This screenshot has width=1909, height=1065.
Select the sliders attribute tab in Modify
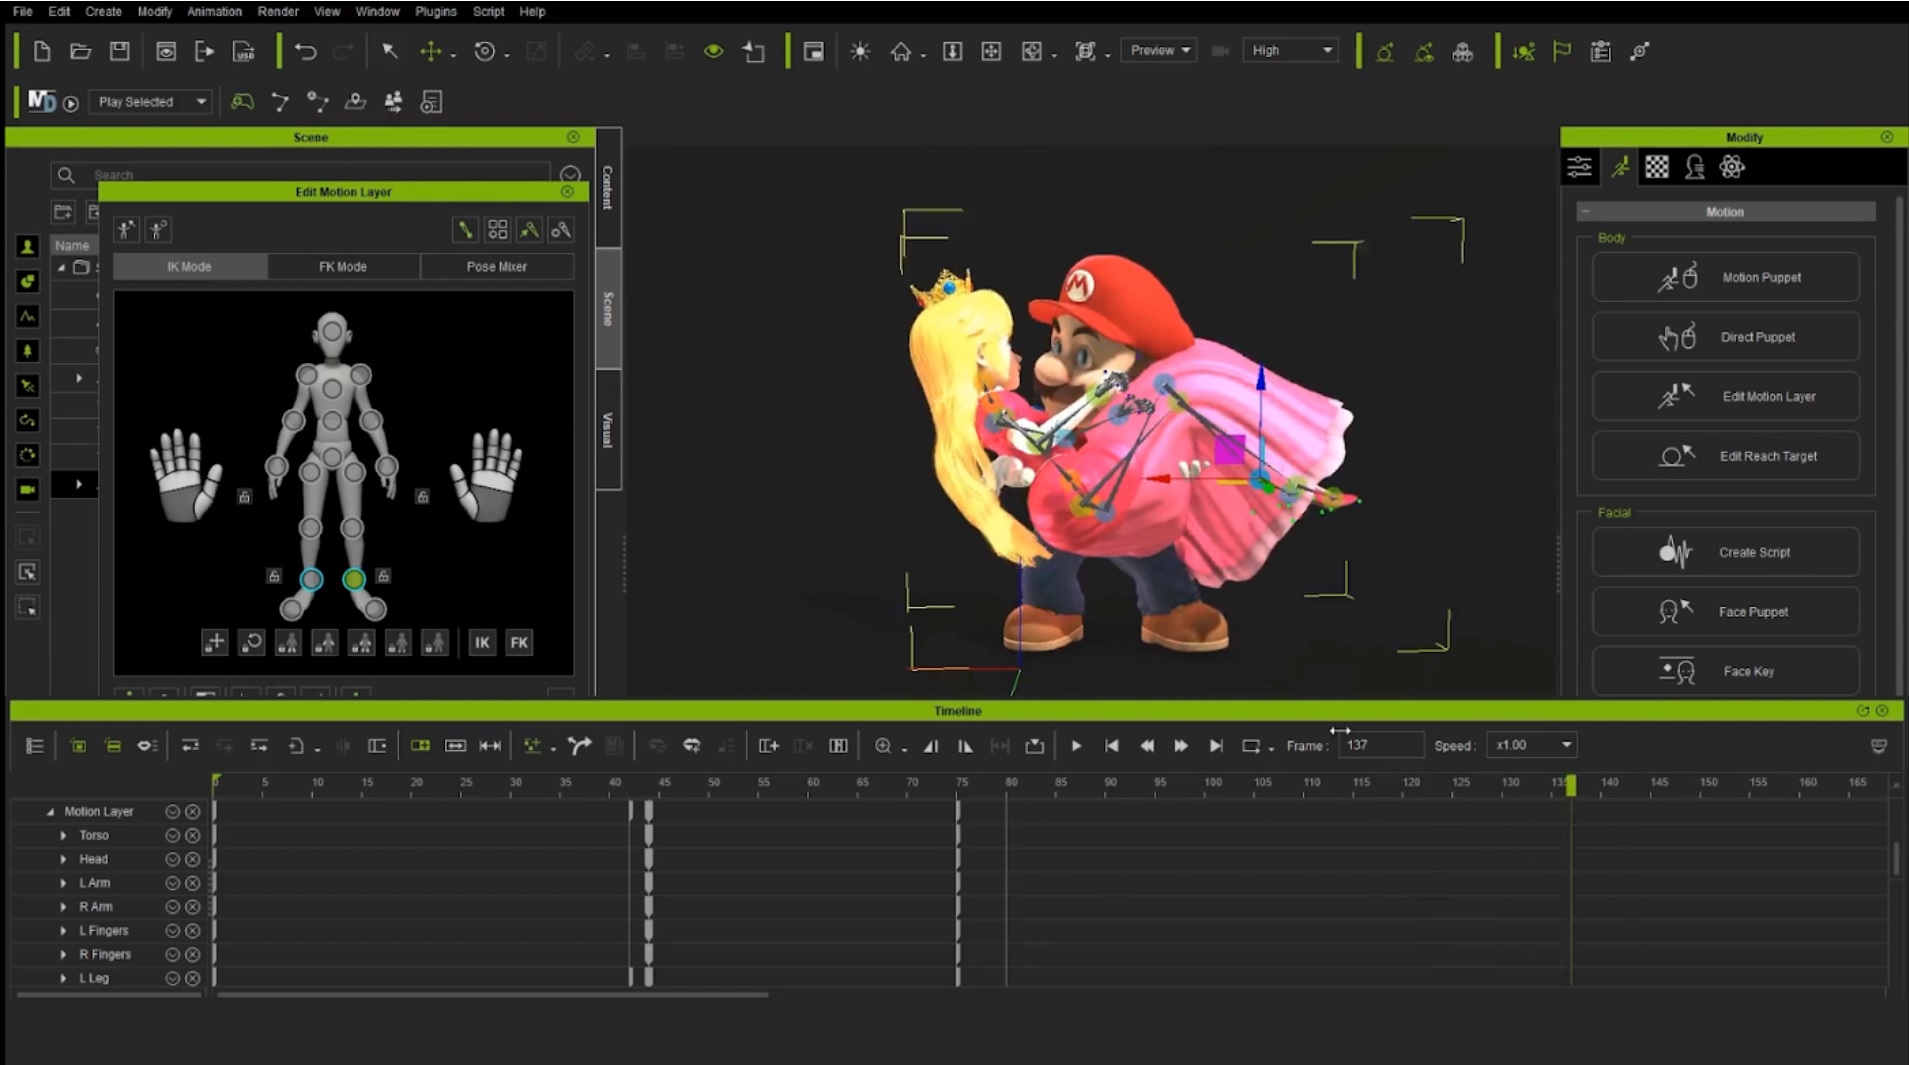1580,167
